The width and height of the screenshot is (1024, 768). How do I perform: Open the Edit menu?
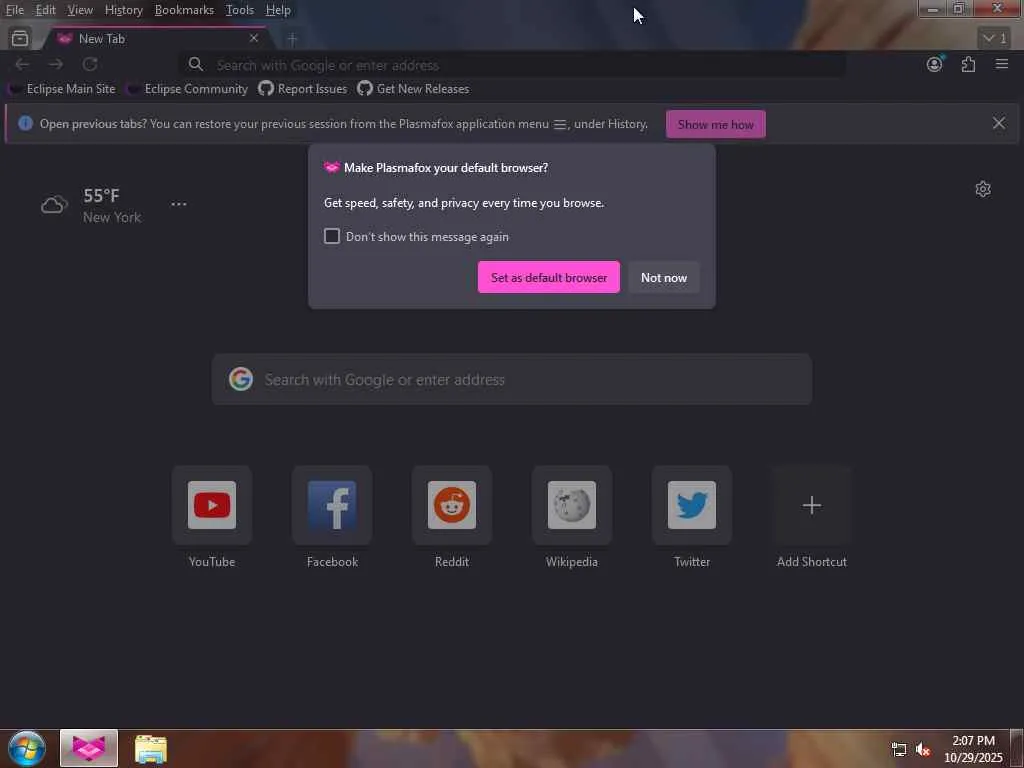click(45, 10)
